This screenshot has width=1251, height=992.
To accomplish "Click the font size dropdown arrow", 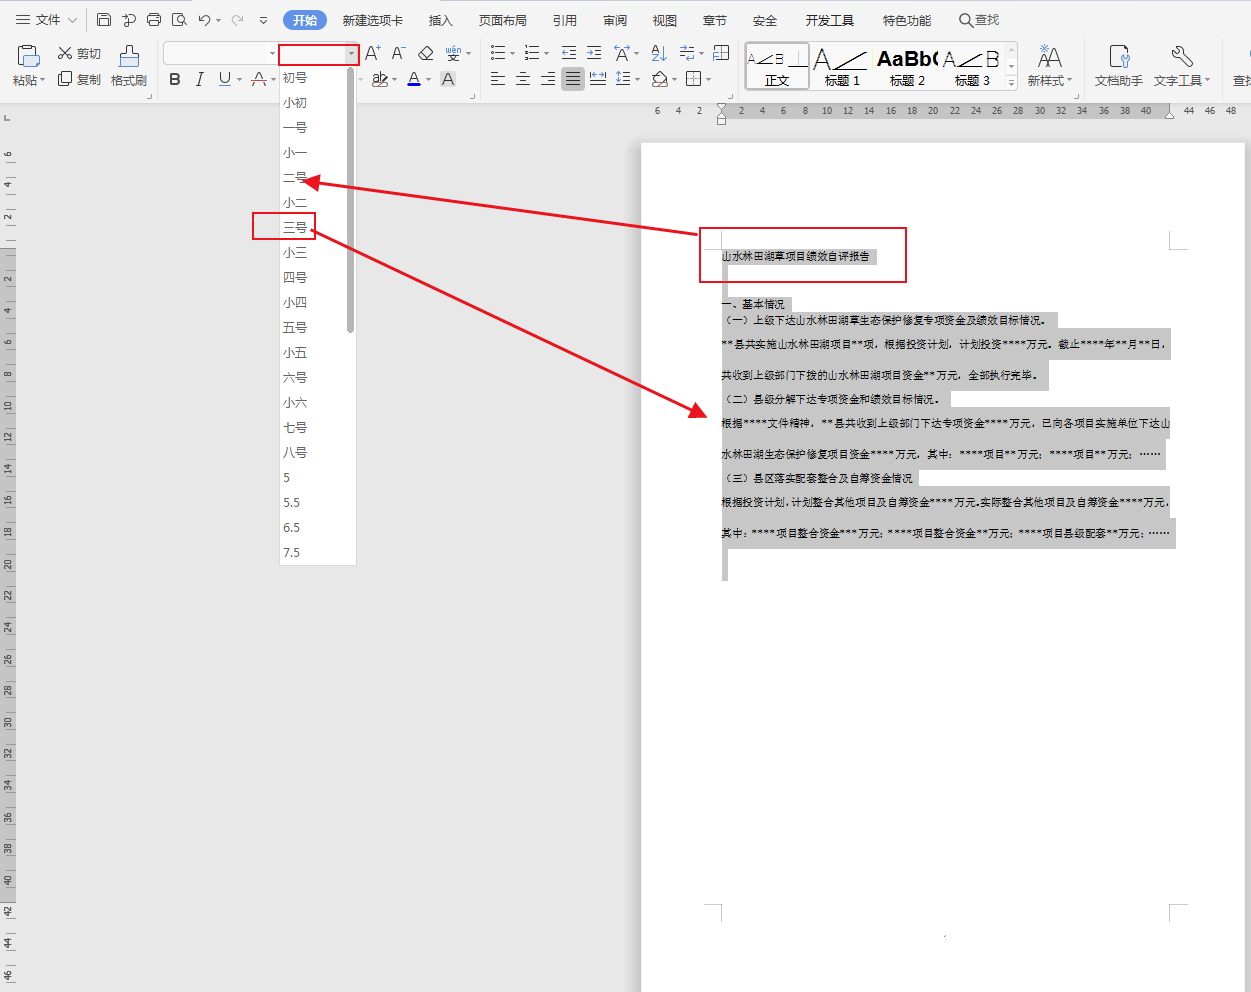I will 351,54.
